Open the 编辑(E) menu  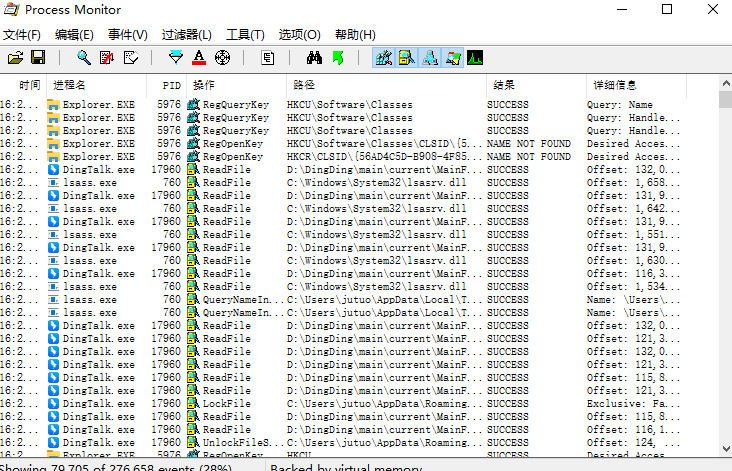74,35
